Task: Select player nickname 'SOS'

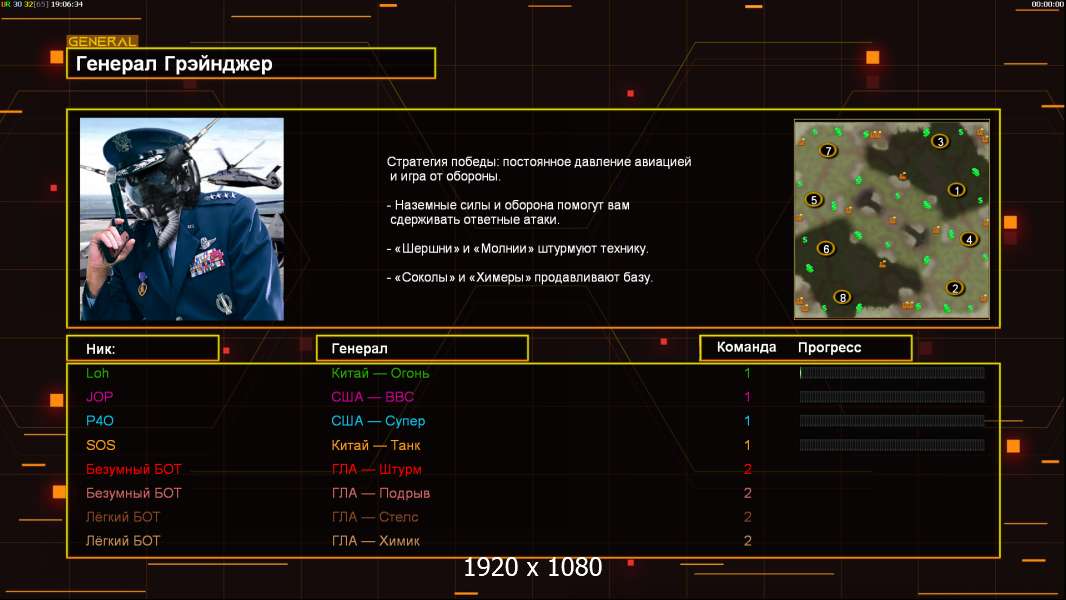Action: [x=101, y=445]
